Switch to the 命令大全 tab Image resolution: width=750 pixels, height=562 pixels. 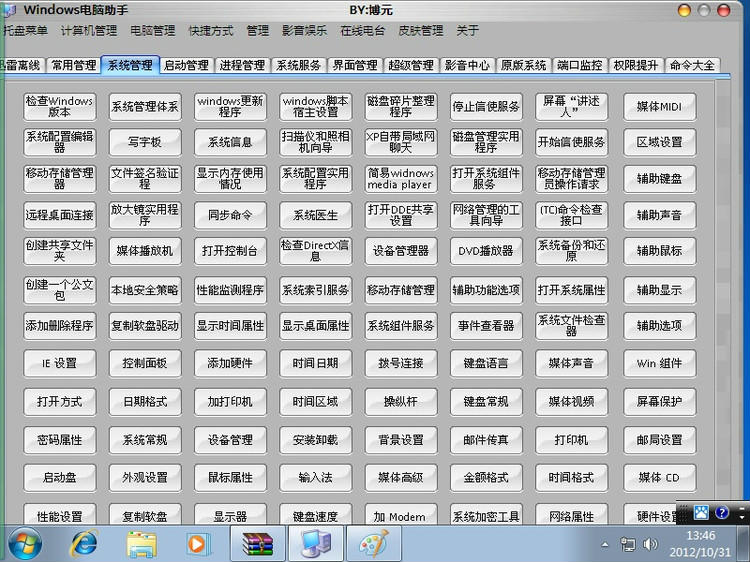[x=692, y=65]
